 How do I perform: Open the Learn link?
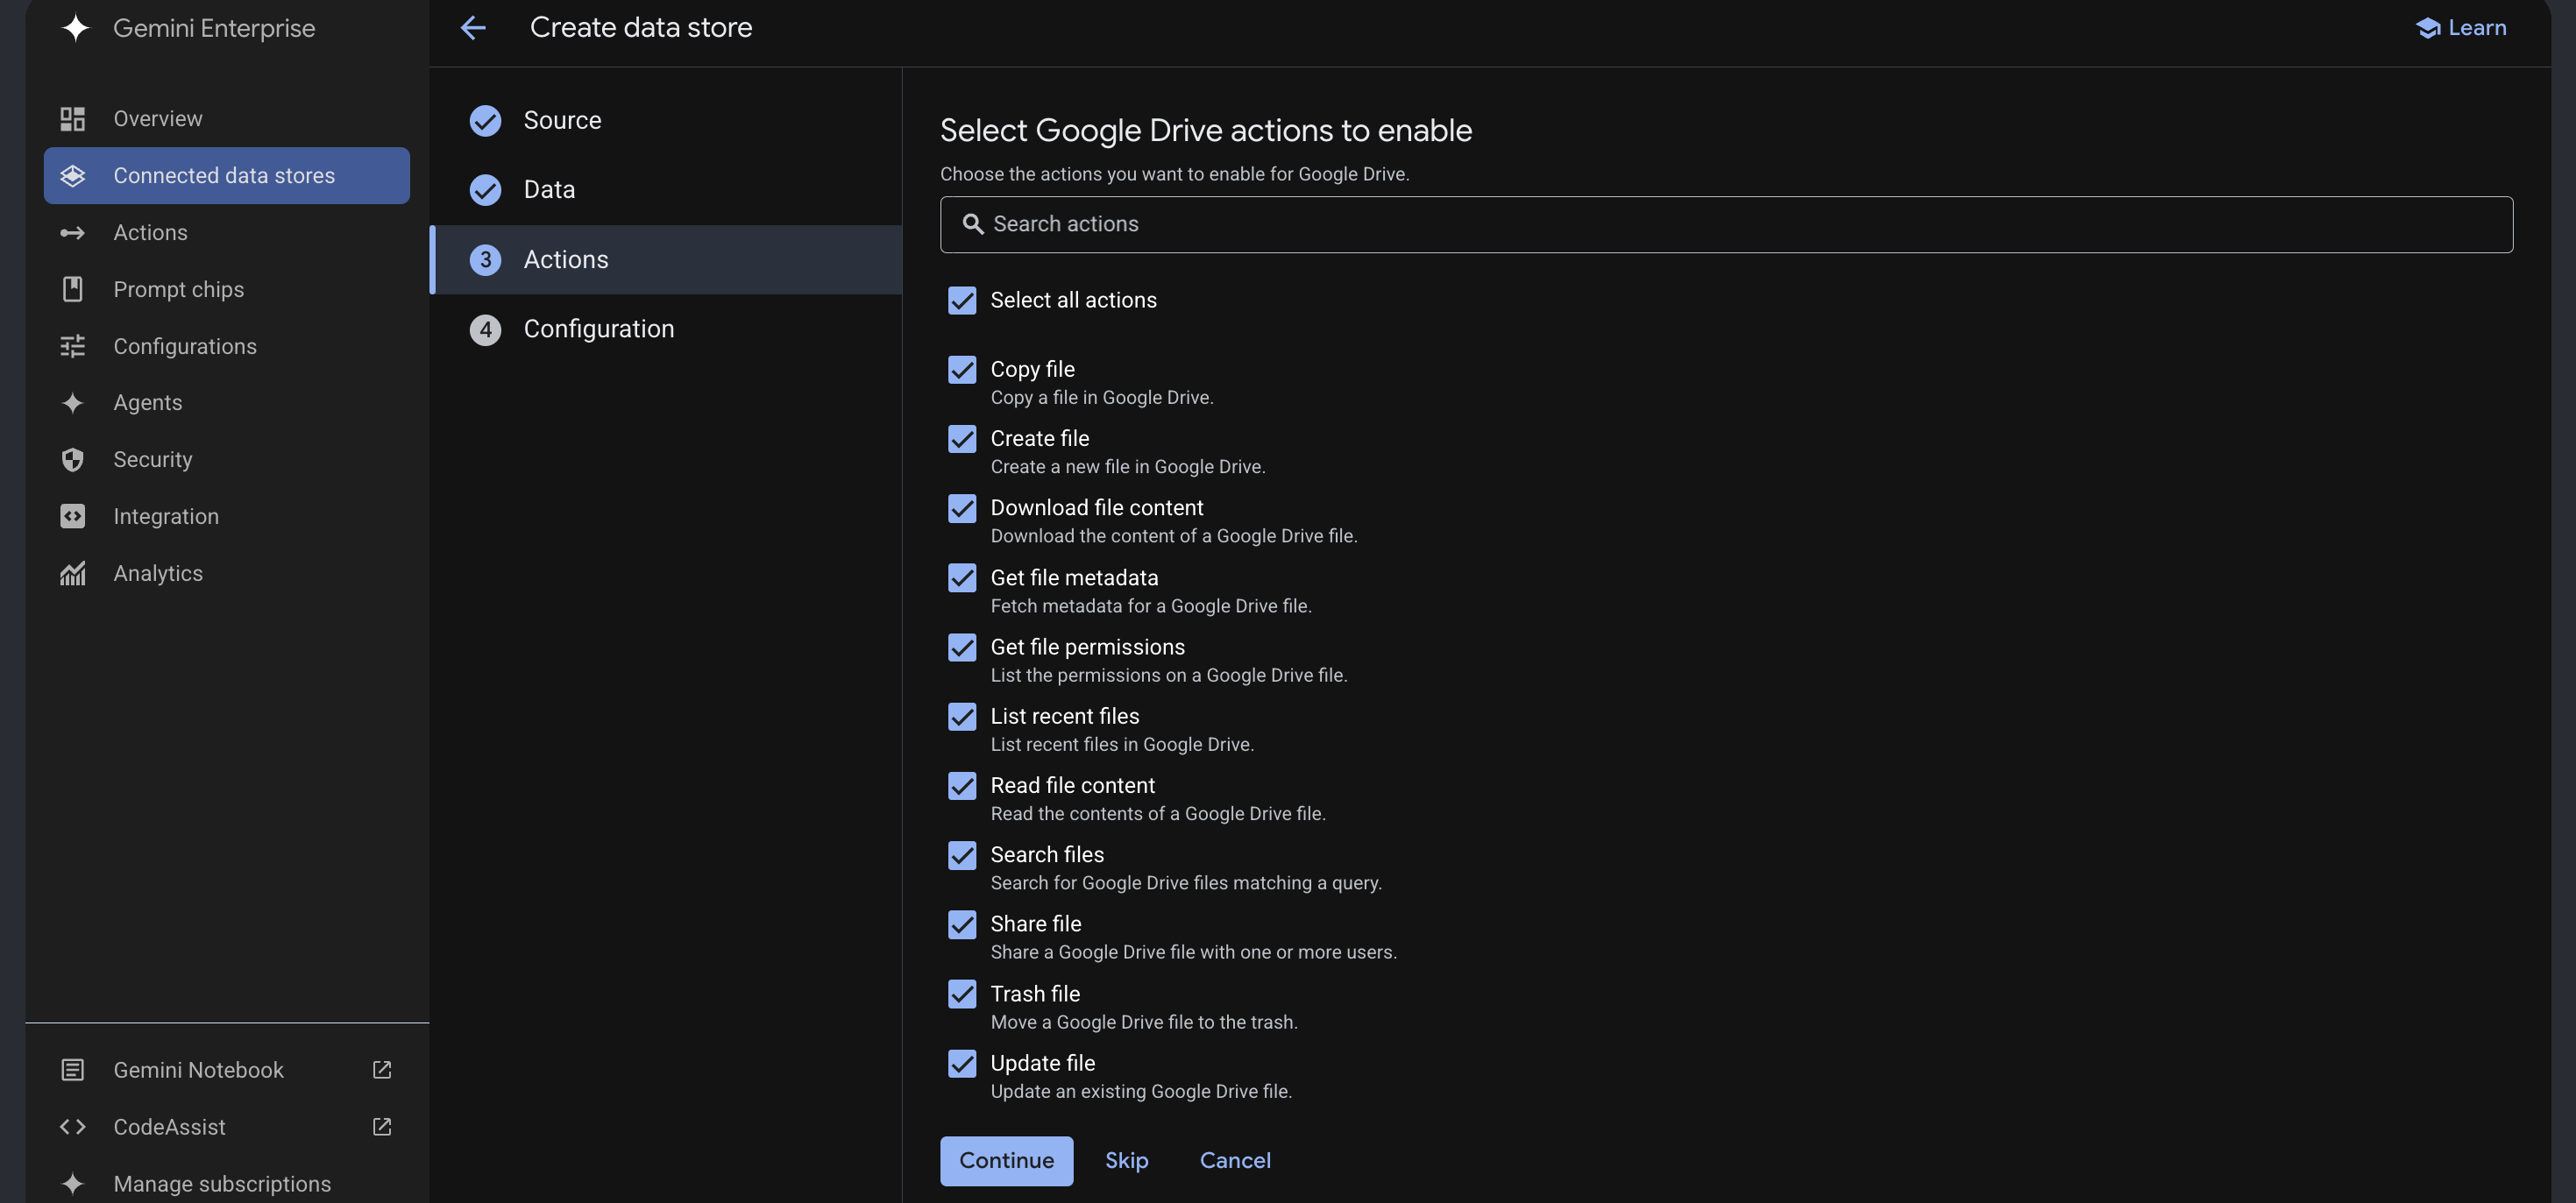tap(2461, 28)
